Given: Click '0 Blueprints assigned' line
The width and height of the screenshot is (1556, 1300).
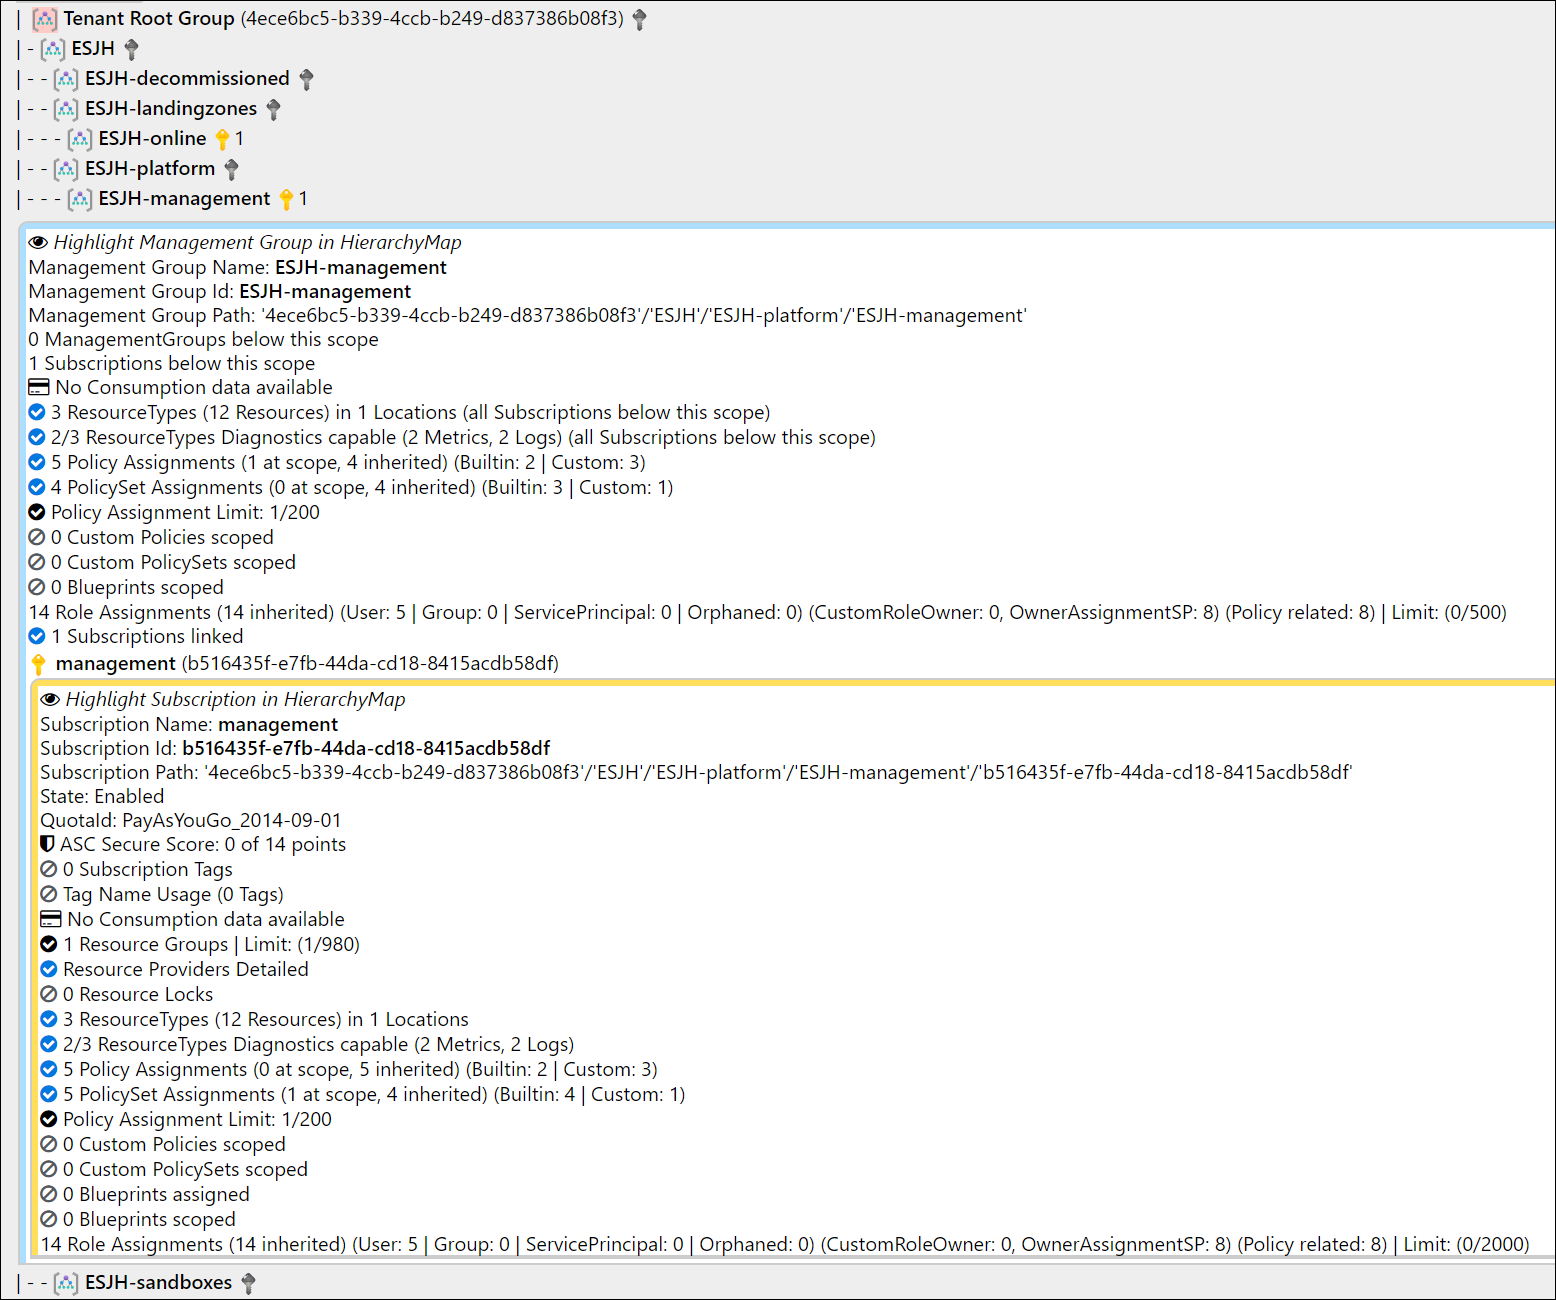Looking at the screenshot, I should (x=145, y=1194).
